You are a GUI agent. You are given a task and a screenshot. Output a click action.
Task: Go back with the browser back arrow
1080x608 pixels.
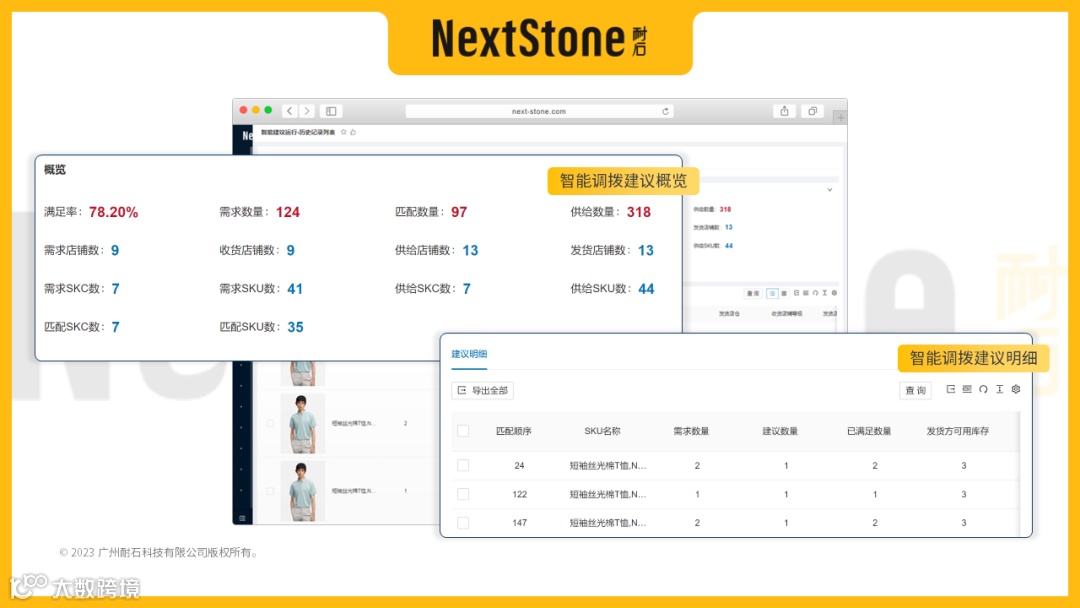click(x=290, y=111)
